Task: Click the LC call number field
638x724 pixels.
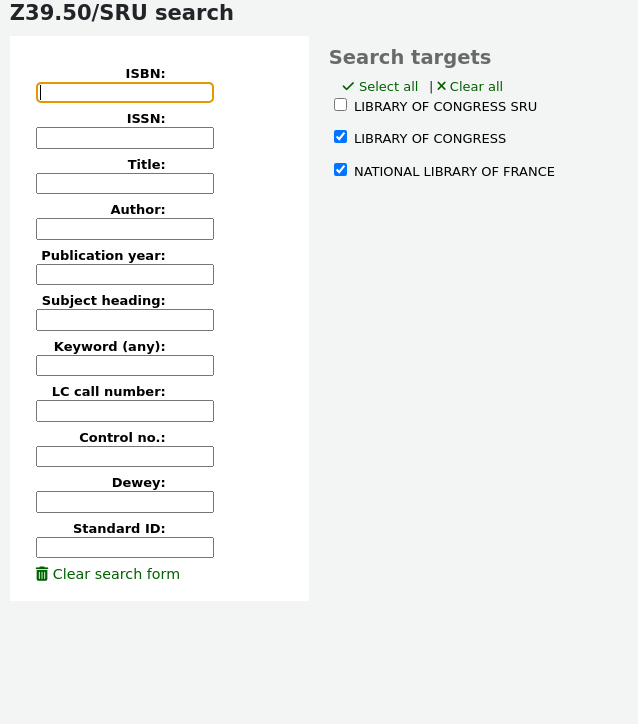Action: [x=125, y=411]
